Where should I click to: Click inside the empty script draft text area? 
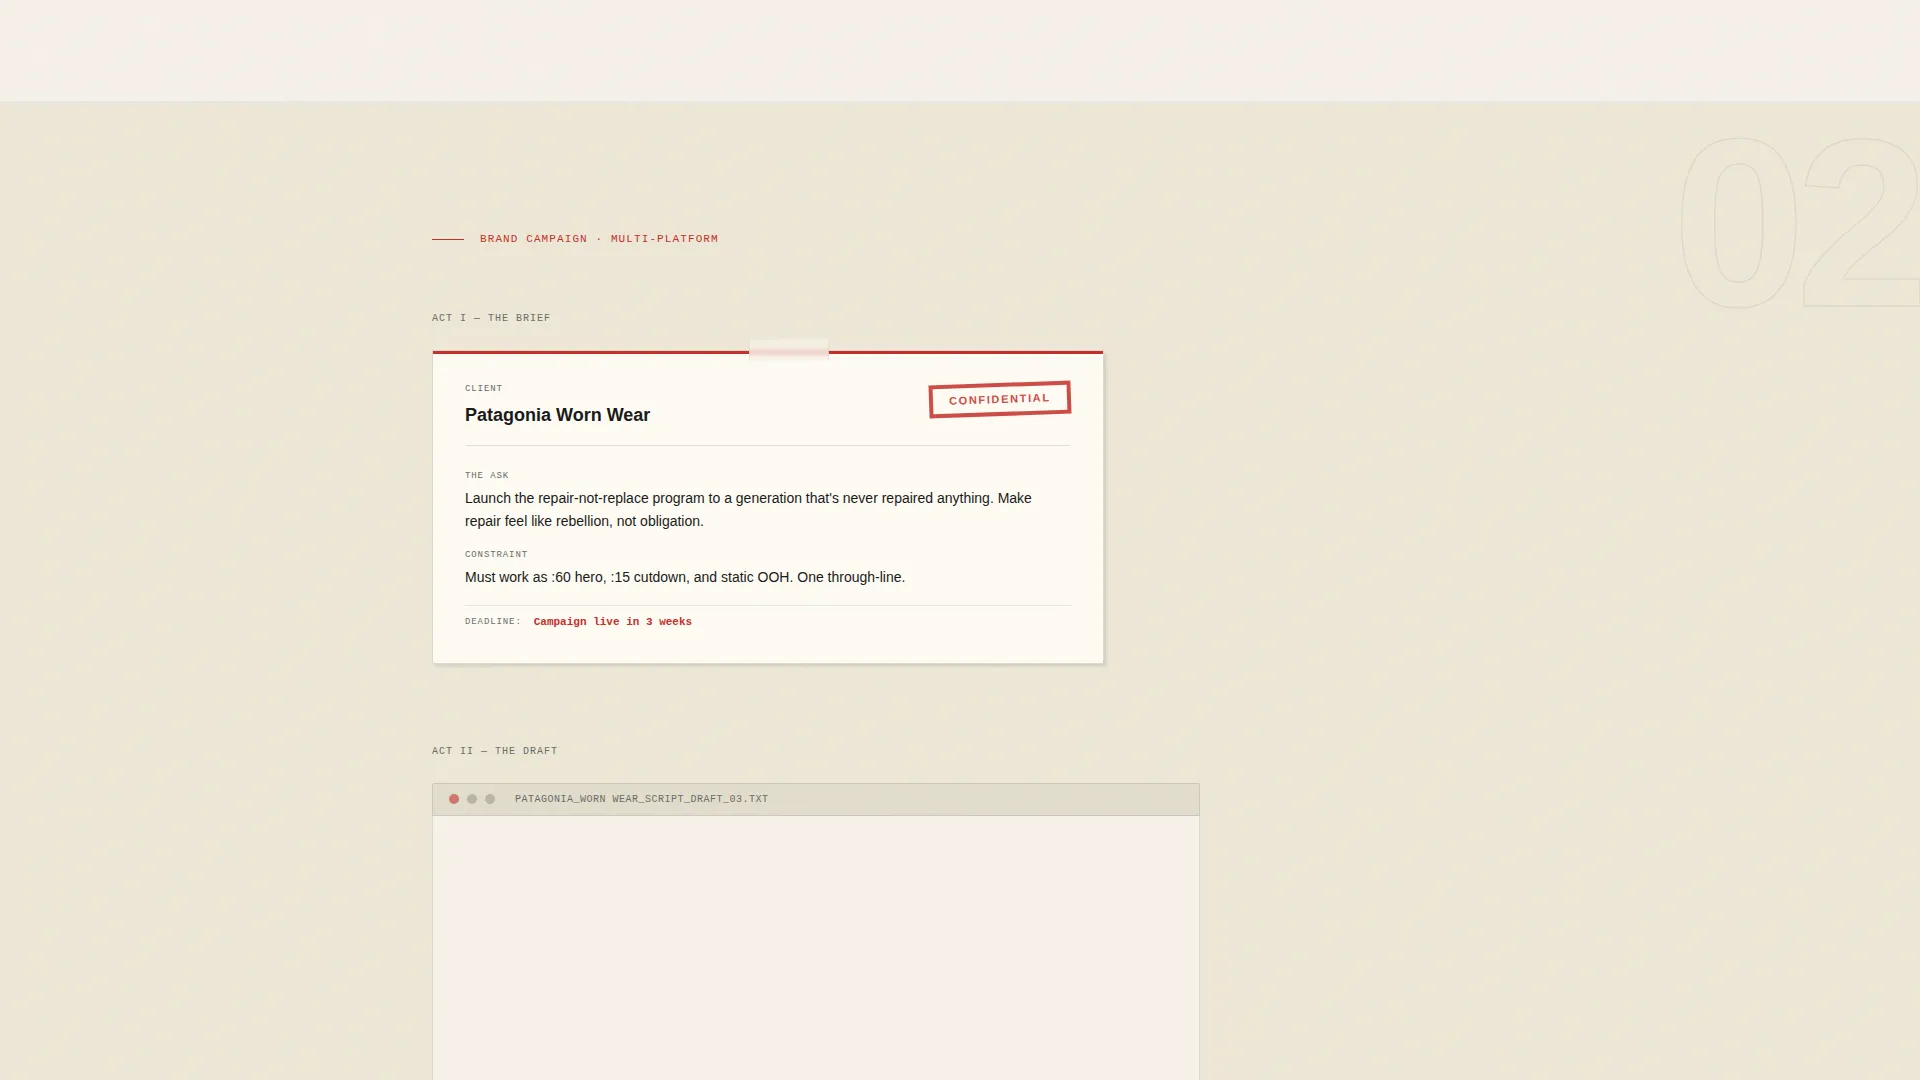pos(816,947)
